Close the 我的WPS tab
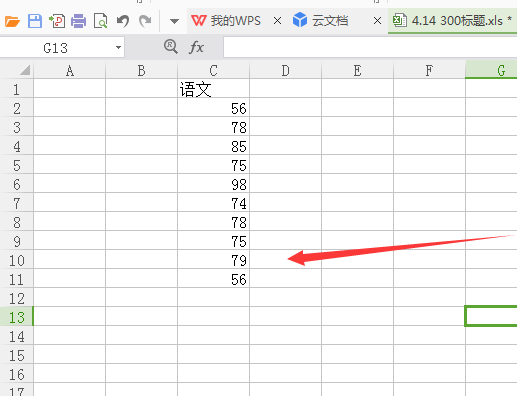This screenshot has height=396, width=517. tap(277, 21)
